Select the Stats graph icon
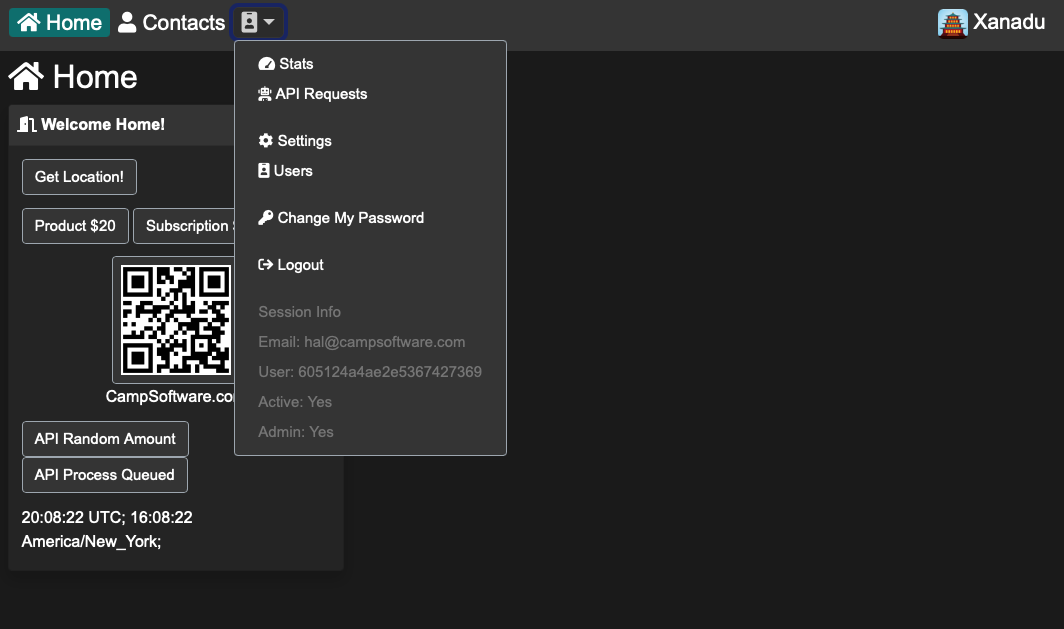Image resolution: width=1064 pixels, height=629 pixels. tap(265, 63)
